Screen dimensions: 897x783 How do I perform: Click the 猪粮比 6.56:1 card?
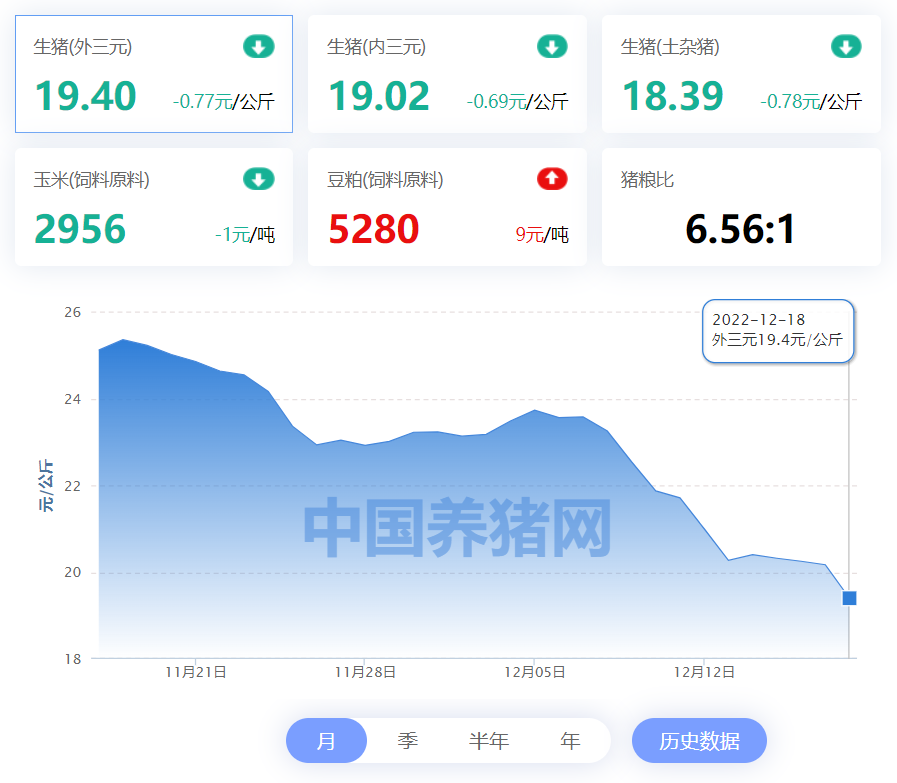click(741, 207)
